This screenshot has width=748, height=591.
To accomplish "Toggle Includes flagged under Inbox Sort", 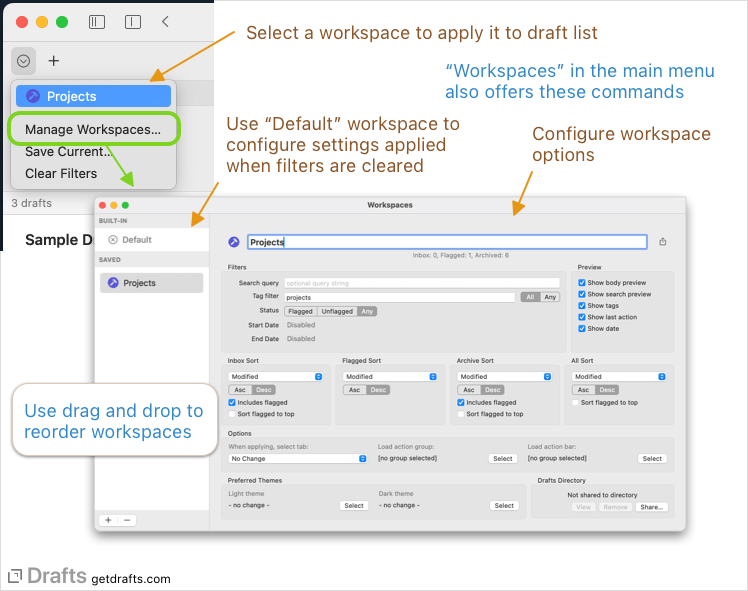I will (x=232, y=403).
